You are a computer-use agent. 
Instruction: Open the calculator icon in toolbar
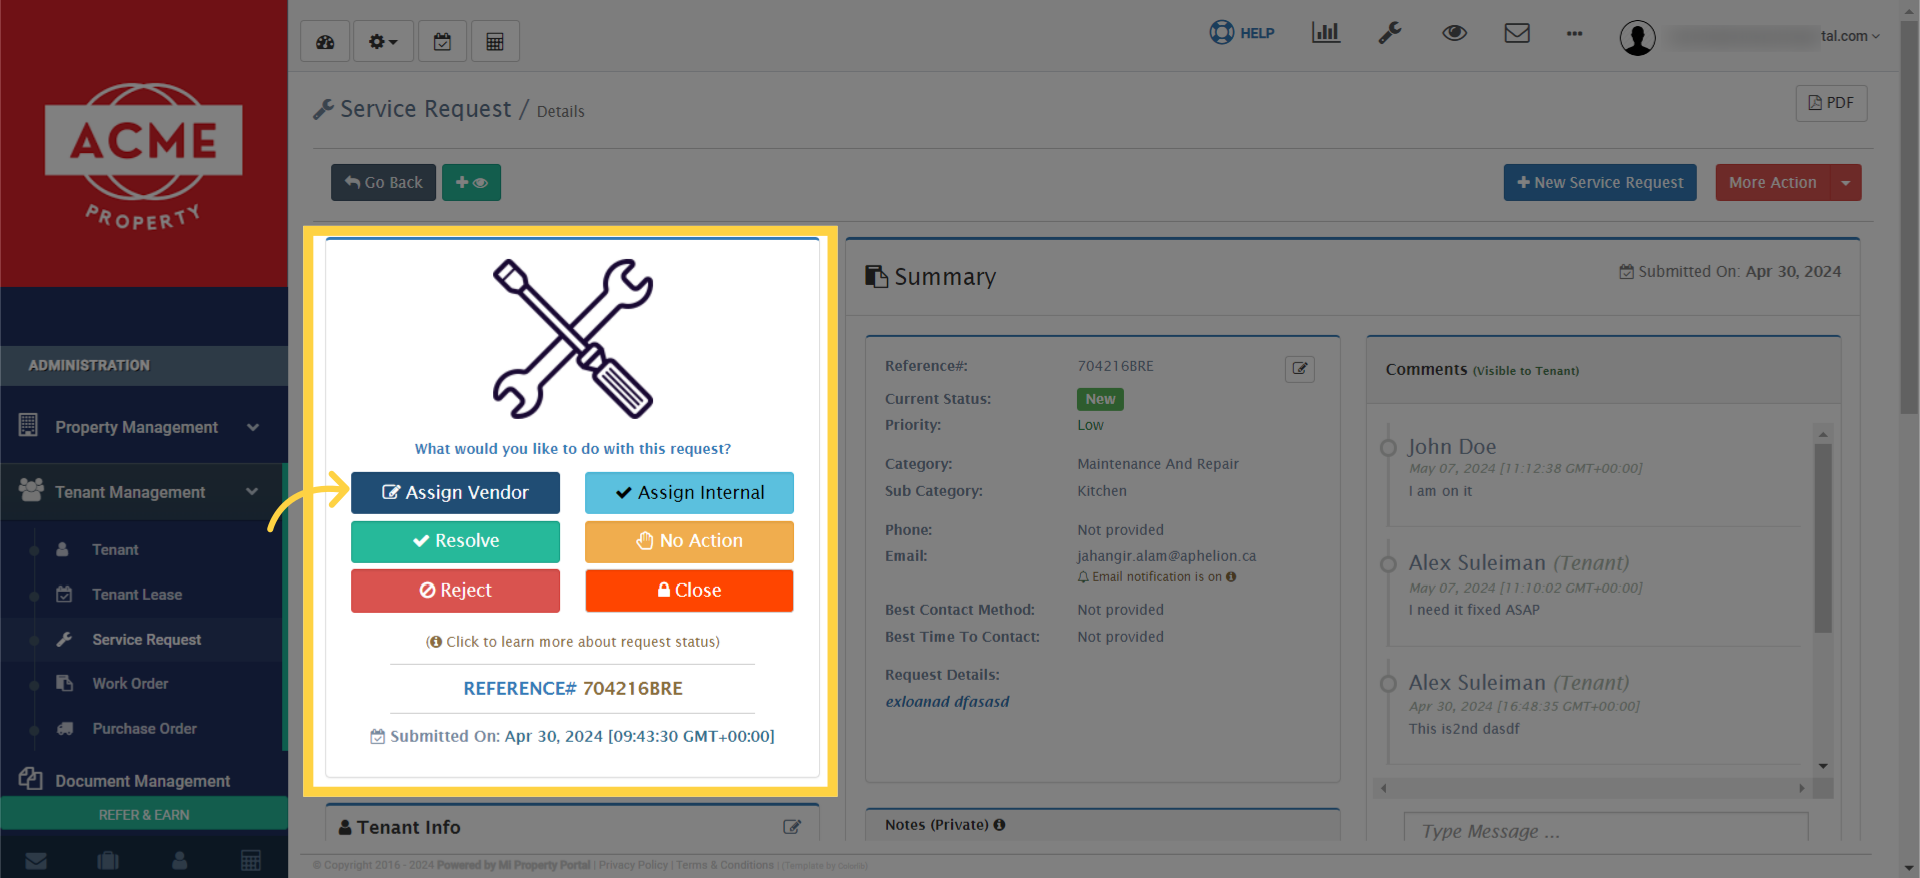coord(495,42)
